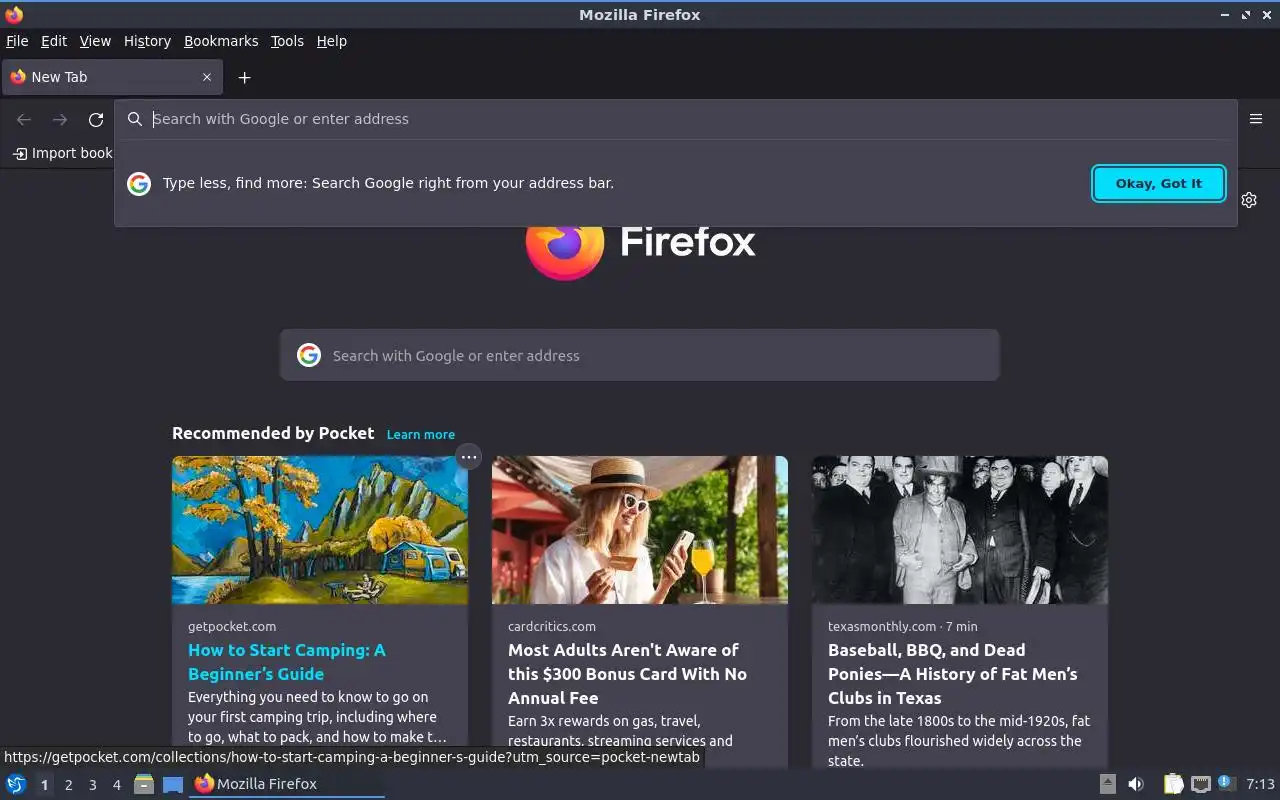1280x800 pixels.
Task: Open the Firefox hamburger application menu
Action: click(1256, 119)
